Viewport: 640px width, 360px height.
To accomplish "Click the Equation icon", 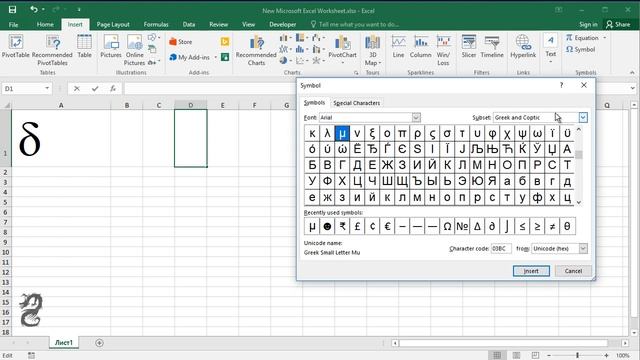I will tap(569, 38).
